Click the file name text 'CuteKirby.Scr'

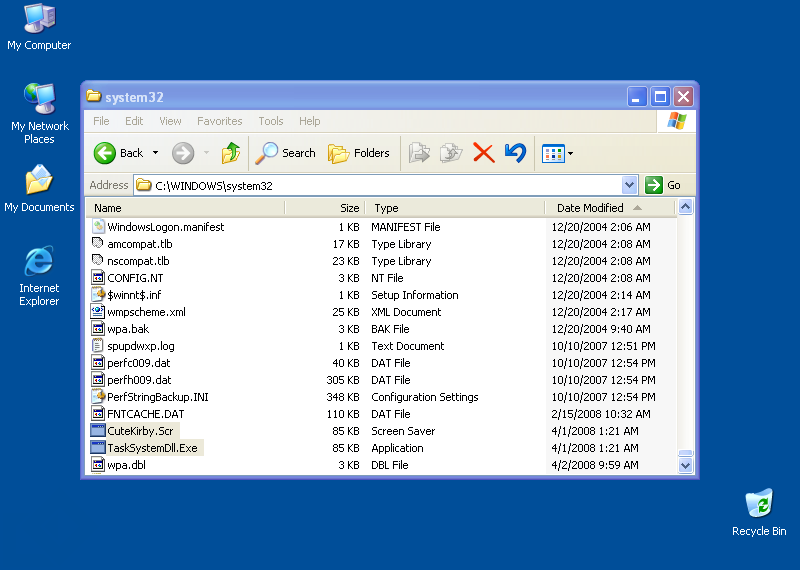[140, 431]
